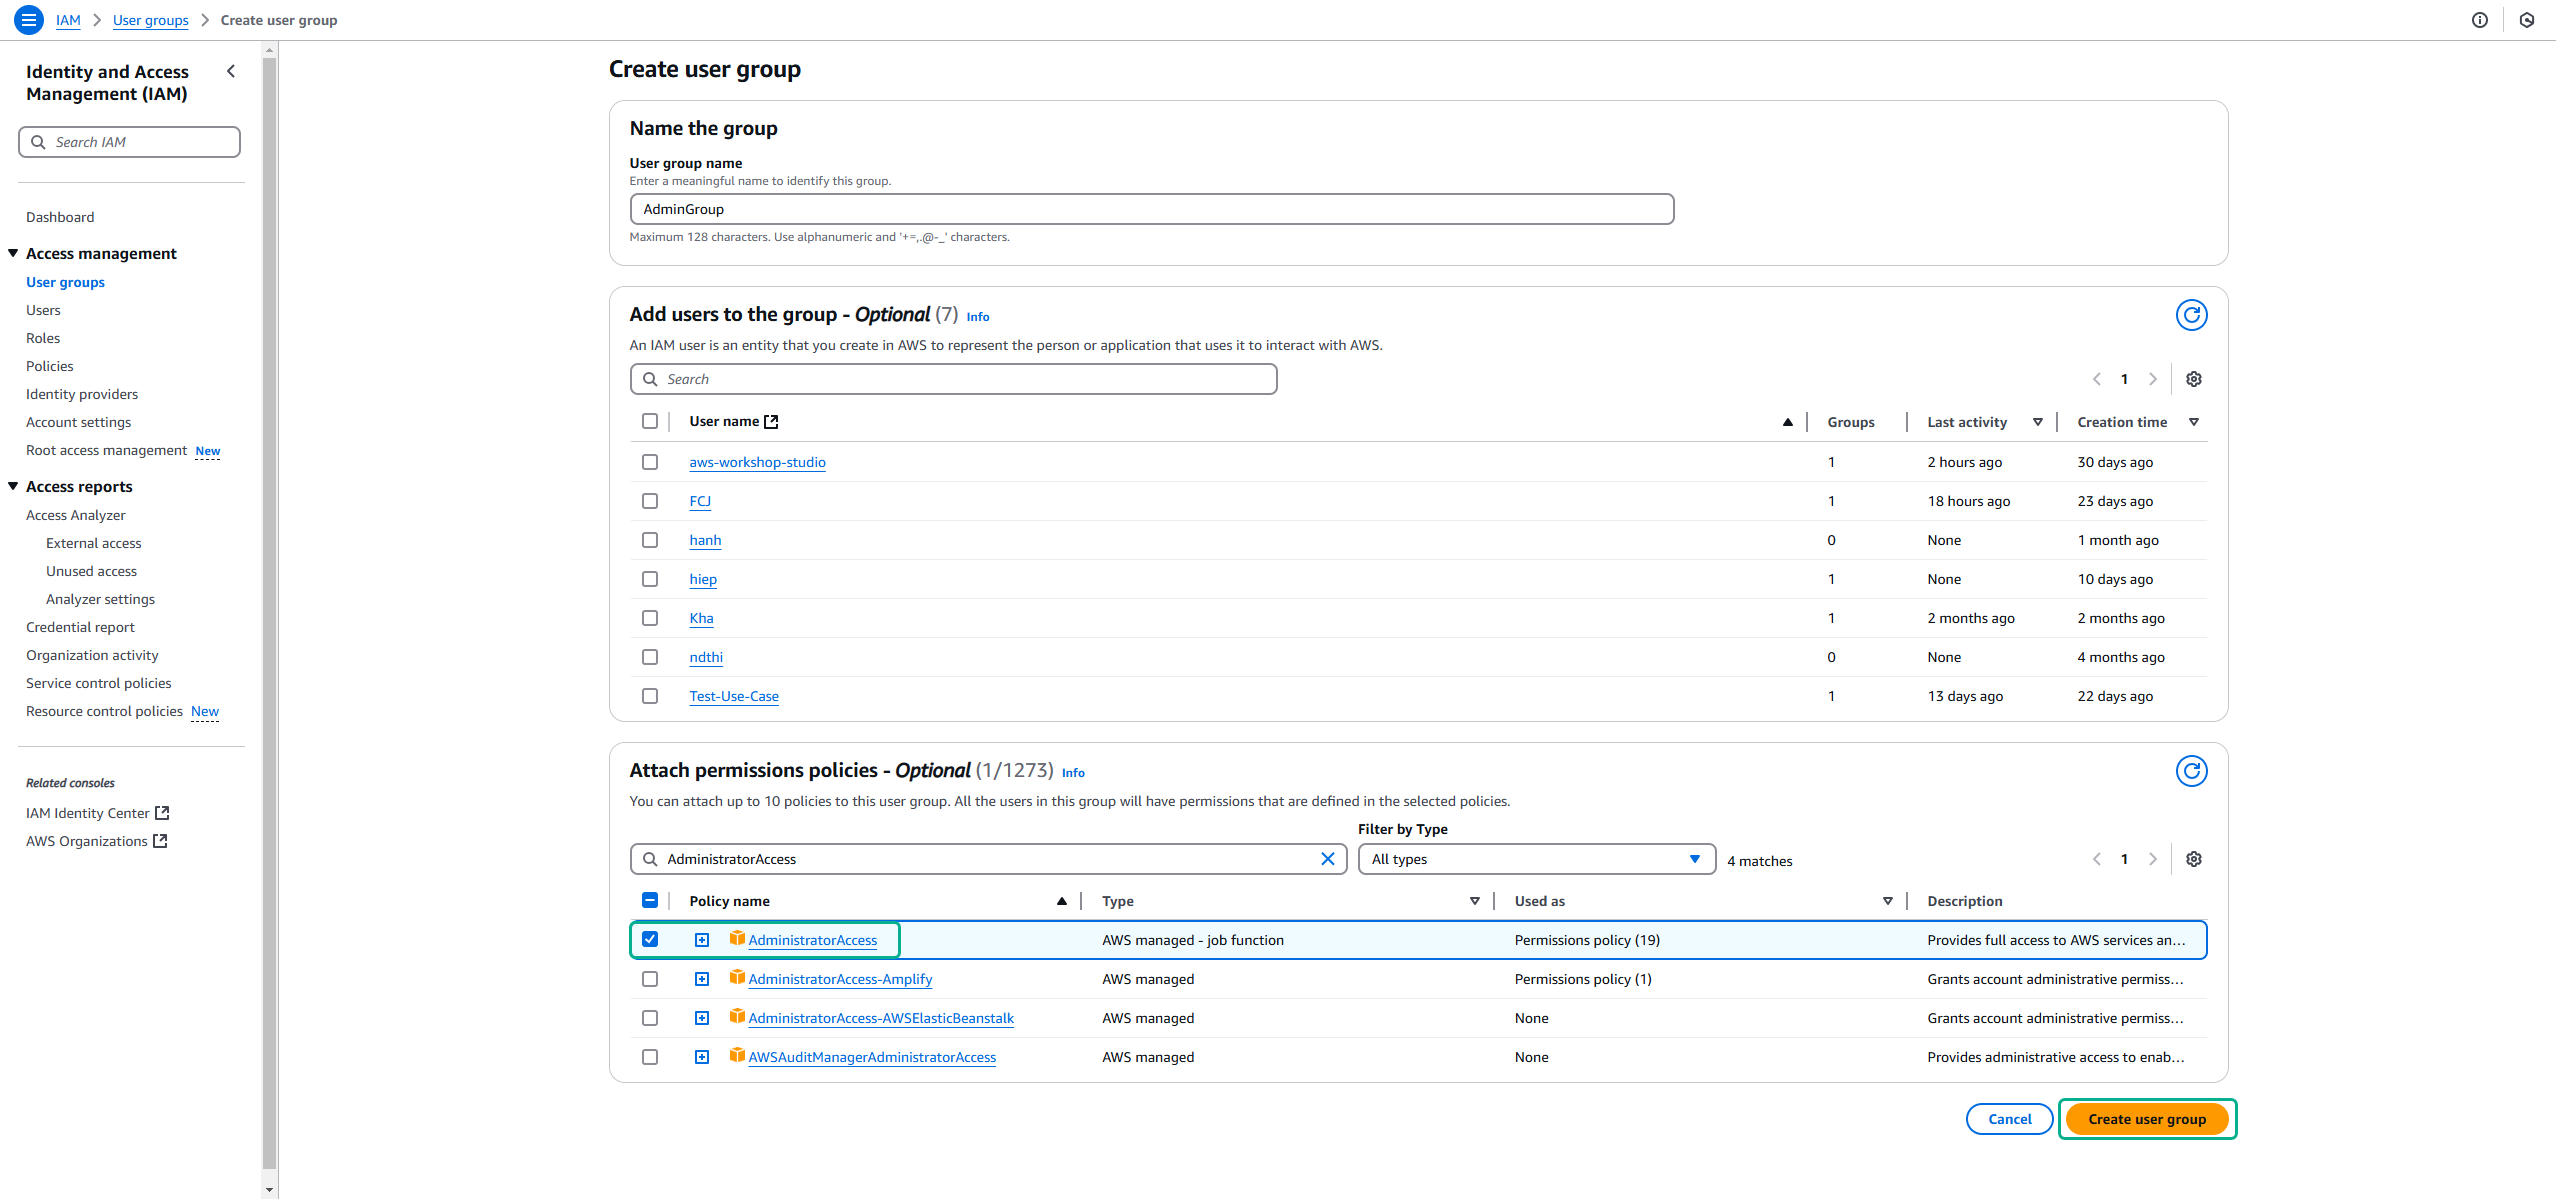The image size is (2556, 1199).
Task: Open the hamburger navigation menu icon
Action: [29, 19]
